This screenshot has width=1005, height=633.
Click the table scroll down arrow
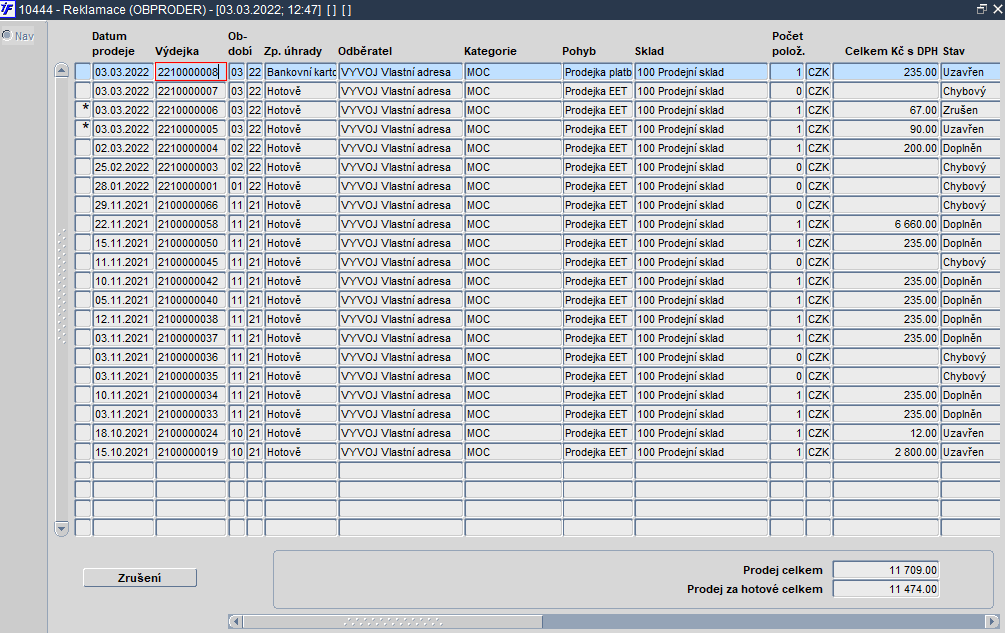[x=62, y=529]
